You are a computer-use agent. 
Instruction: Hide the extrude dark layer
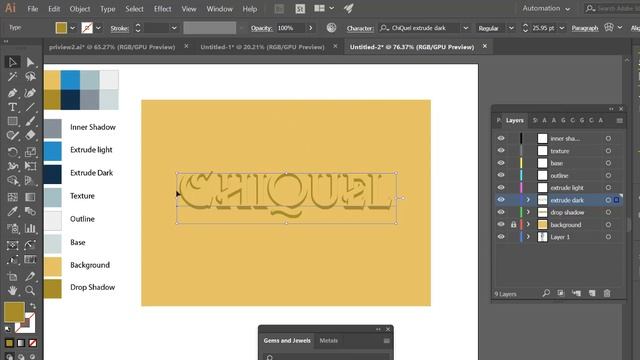coord(501,200)
